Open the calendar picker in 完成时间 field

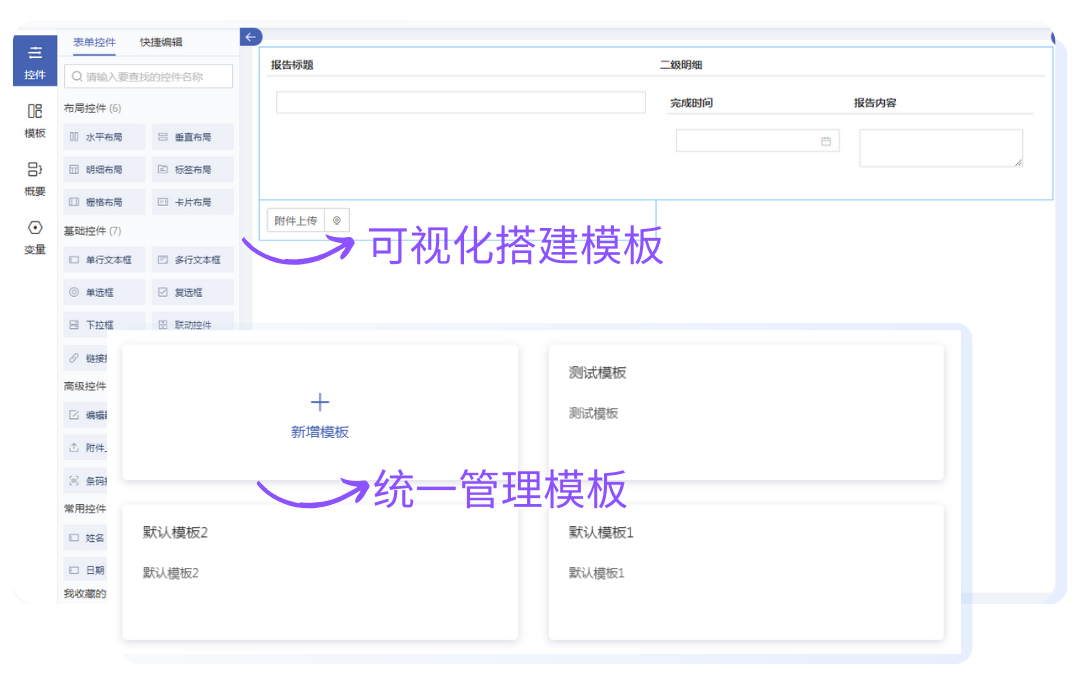(x=826, y=141)
